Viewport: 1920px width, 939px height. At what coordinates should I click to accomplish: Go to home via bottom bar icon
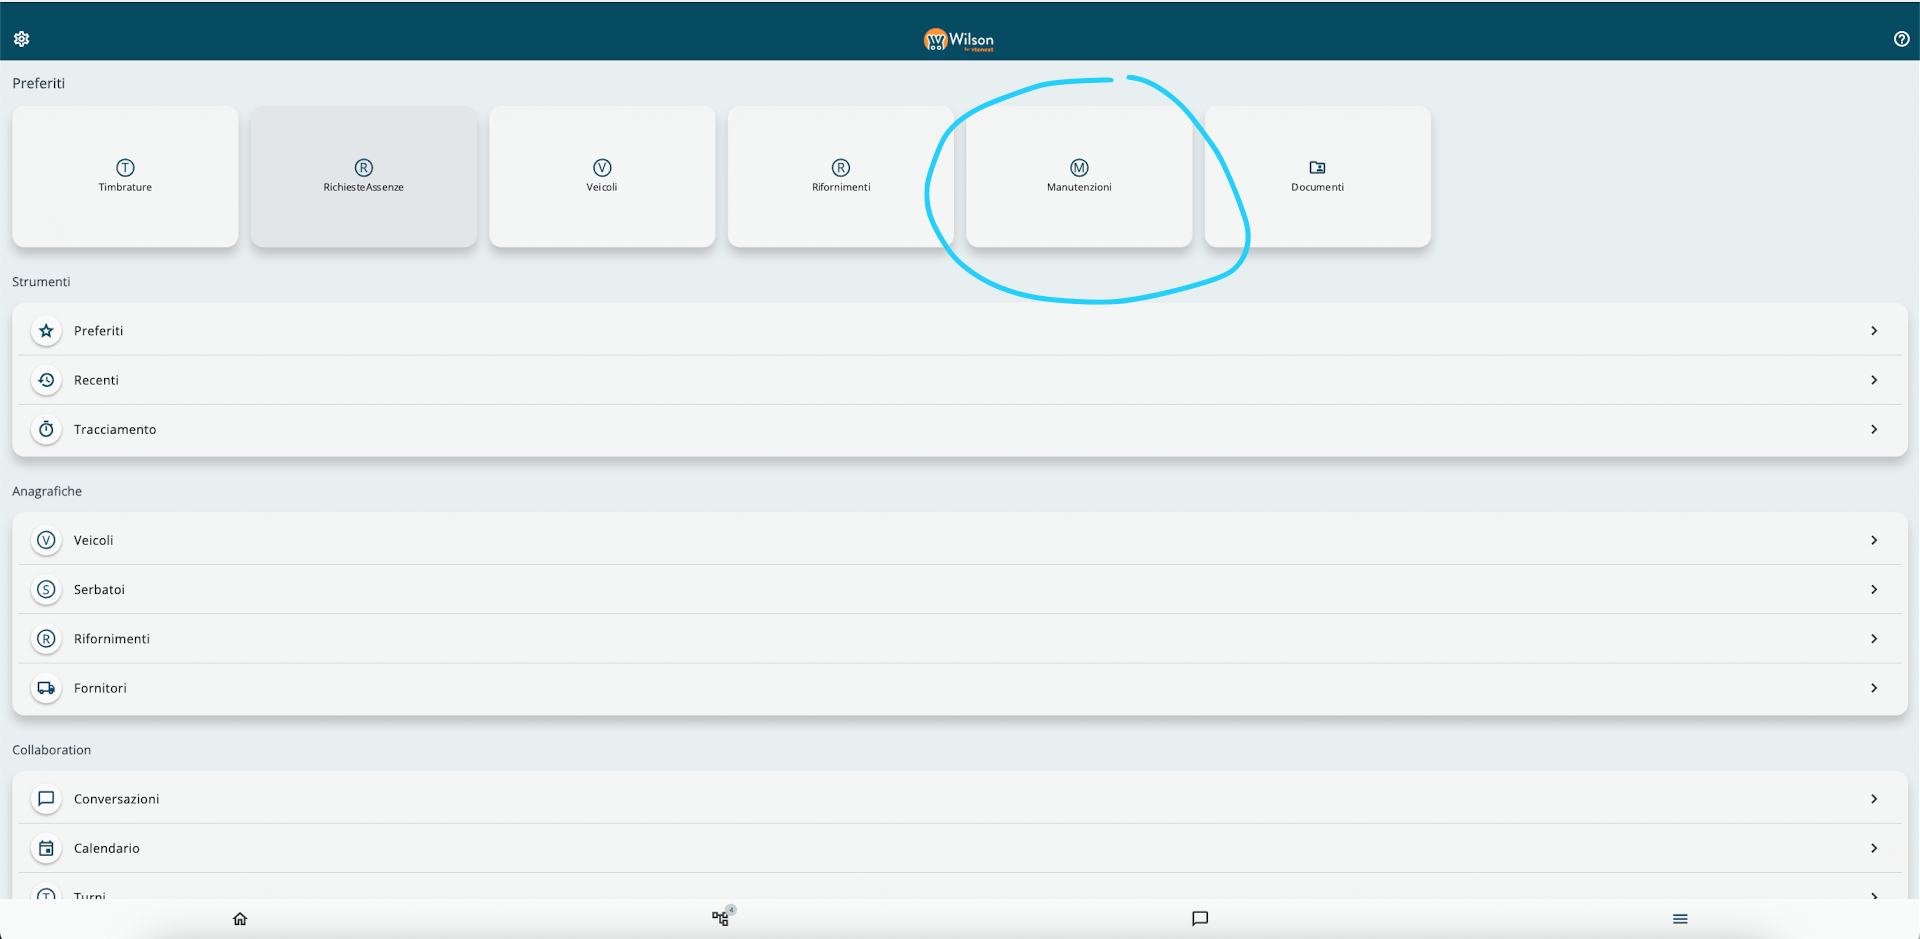(240, 918)
